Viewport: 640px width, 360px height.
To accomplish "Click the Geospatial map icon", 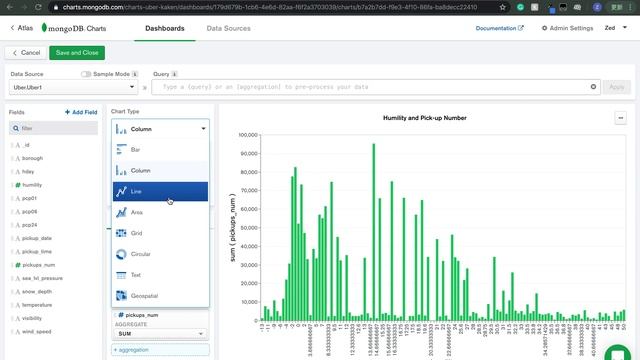I will coord(121,296).
